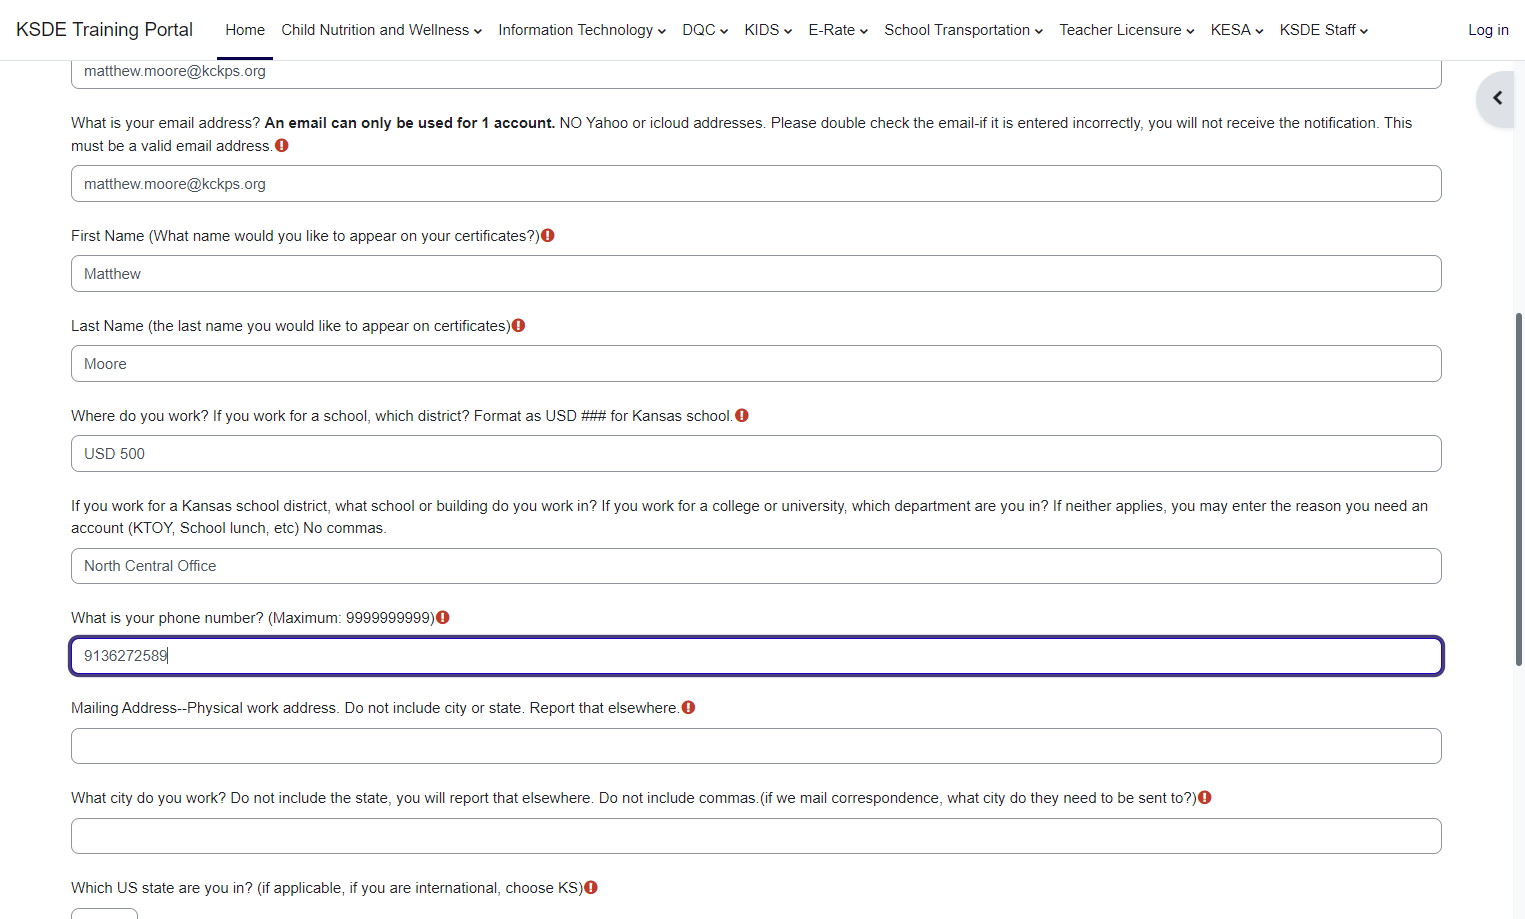Click the page vertical scrollbar thumb
This screenshot has width=1525, height=919.
pyautogui.click(x=1519, y=490)
